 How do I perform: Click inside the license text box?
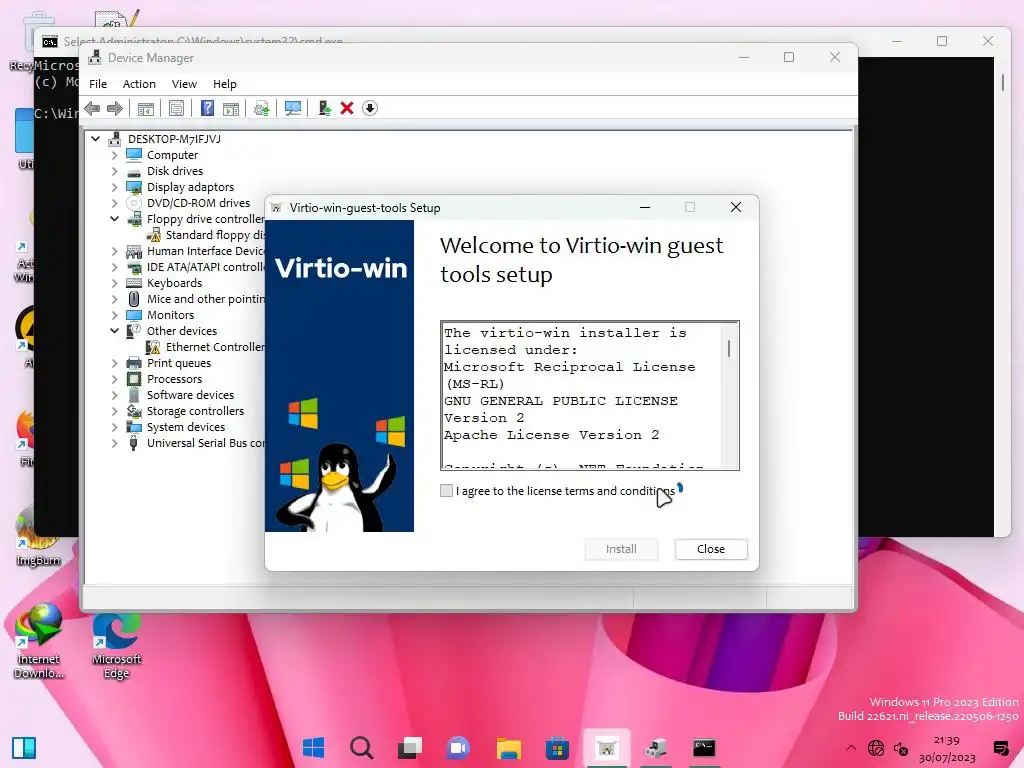click(x=581, y=395)
